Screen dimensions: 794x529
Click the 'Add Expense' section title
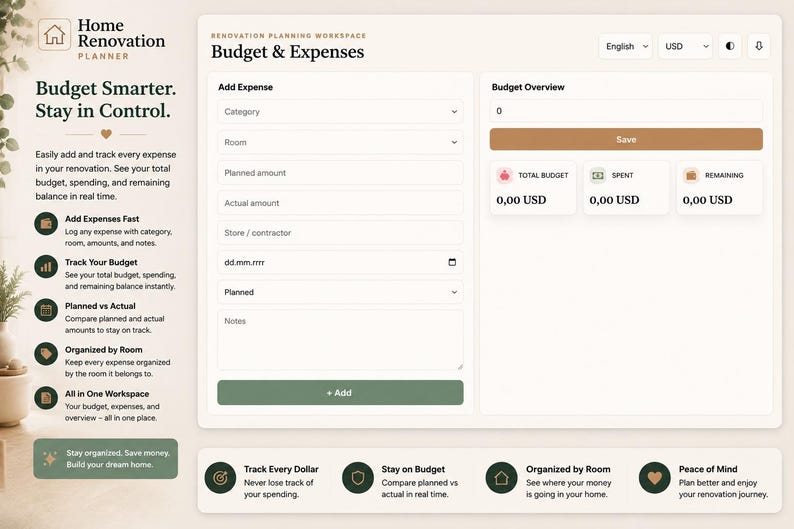click(245, 87)
